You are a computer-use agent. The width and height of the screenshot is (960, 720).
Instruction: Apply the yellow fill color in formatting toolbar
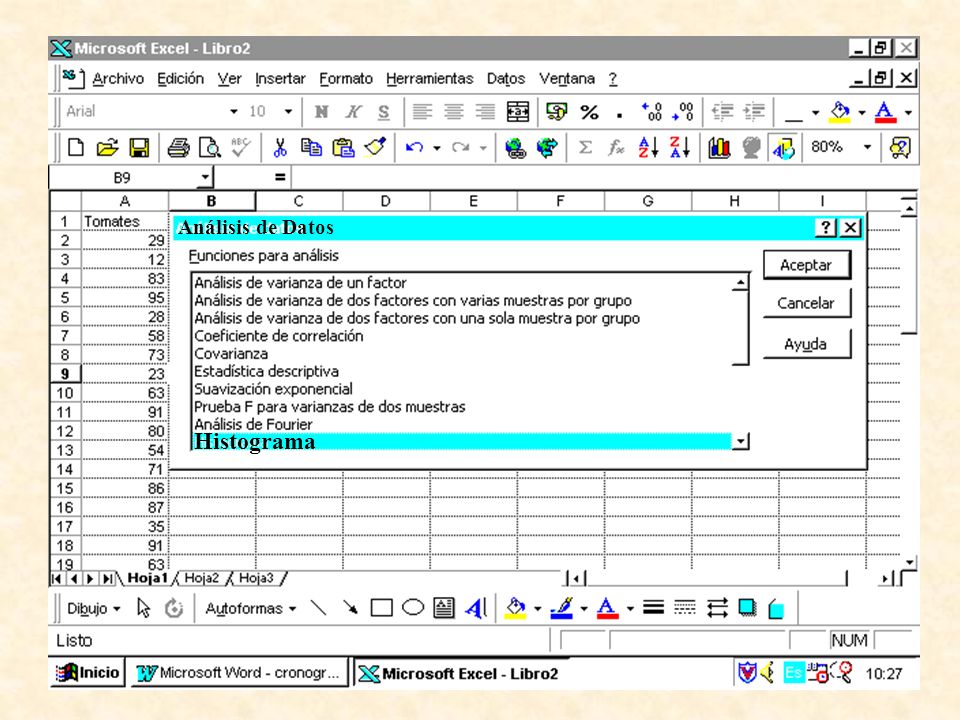[839, 112]
